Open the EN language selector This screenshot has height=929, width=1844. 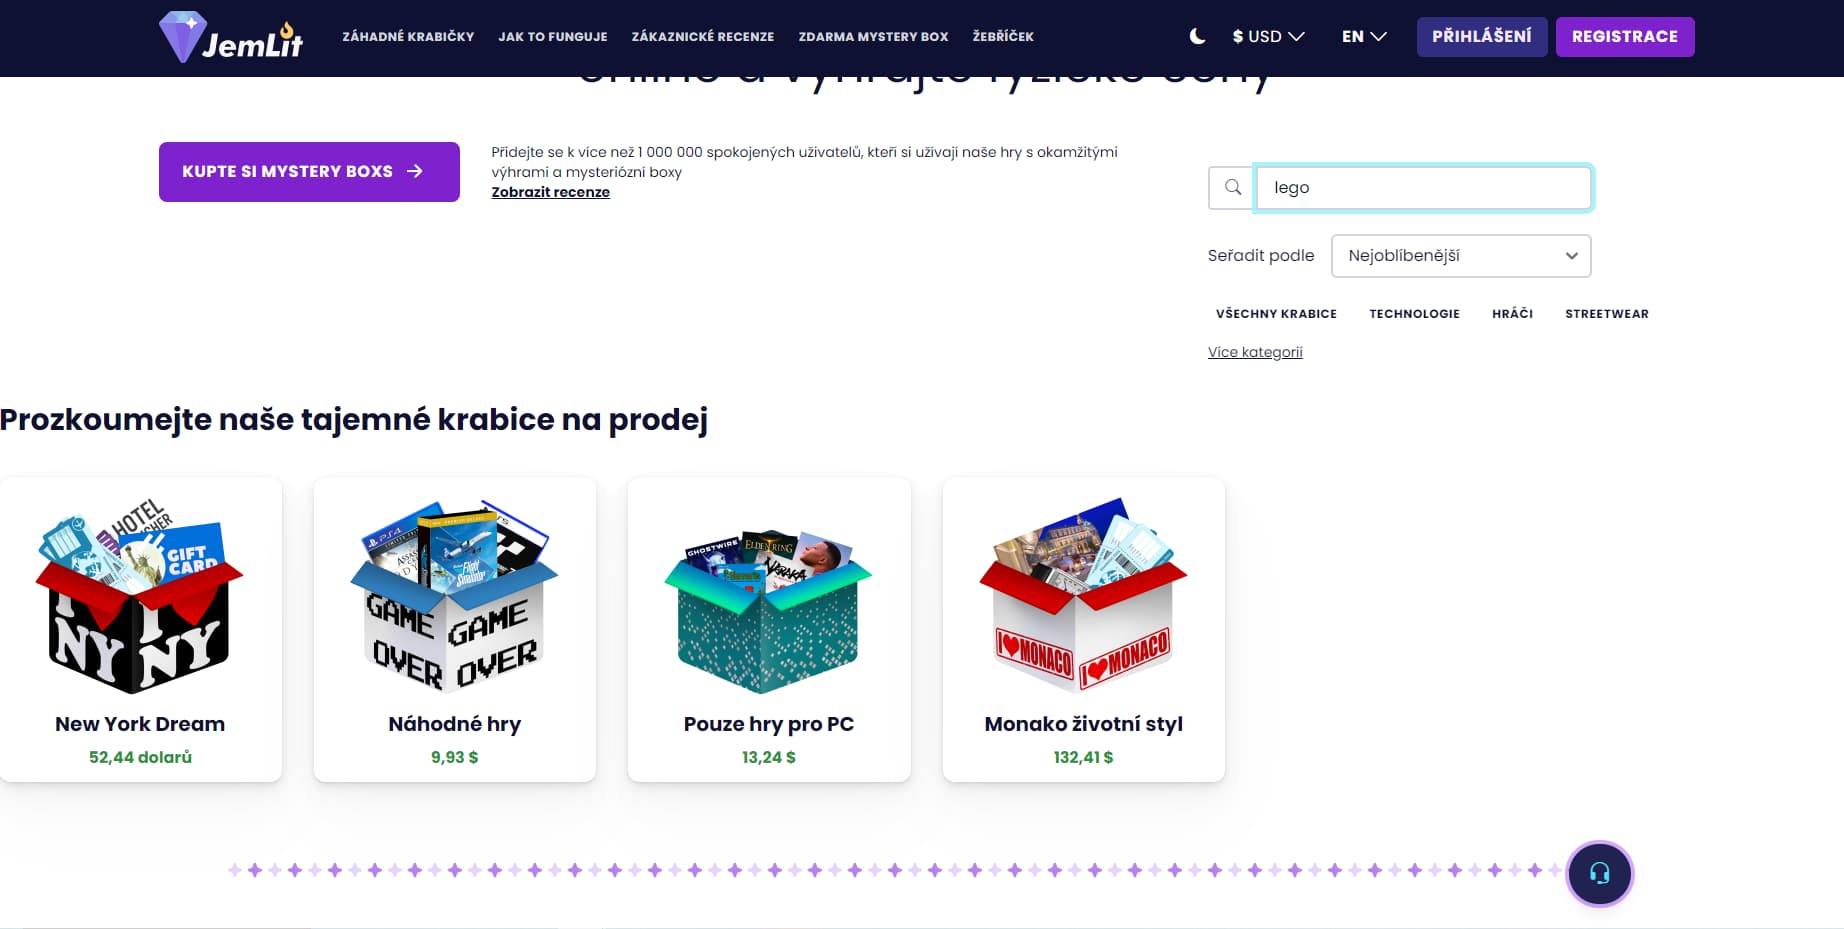(1364, 36)
